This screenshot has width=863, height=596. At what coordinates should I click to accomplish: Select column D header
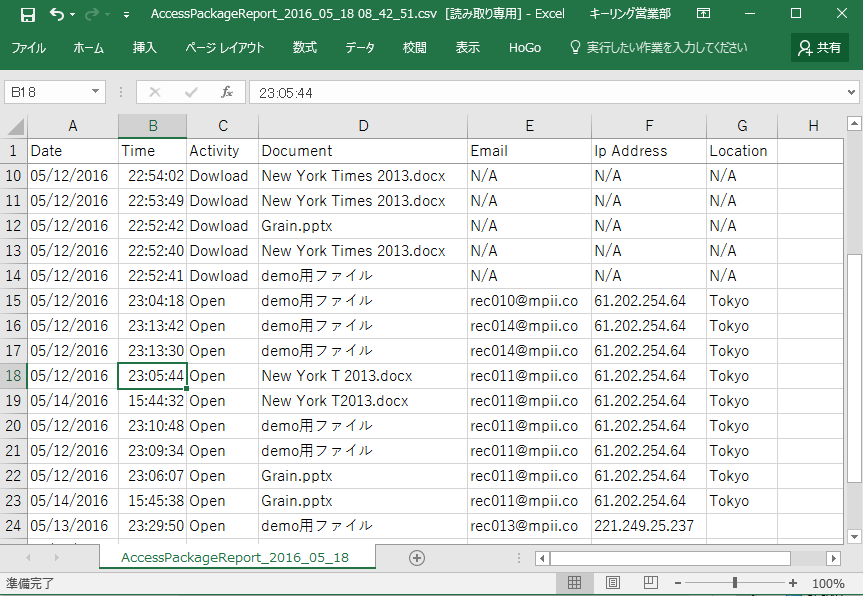(x=363, y=126)
